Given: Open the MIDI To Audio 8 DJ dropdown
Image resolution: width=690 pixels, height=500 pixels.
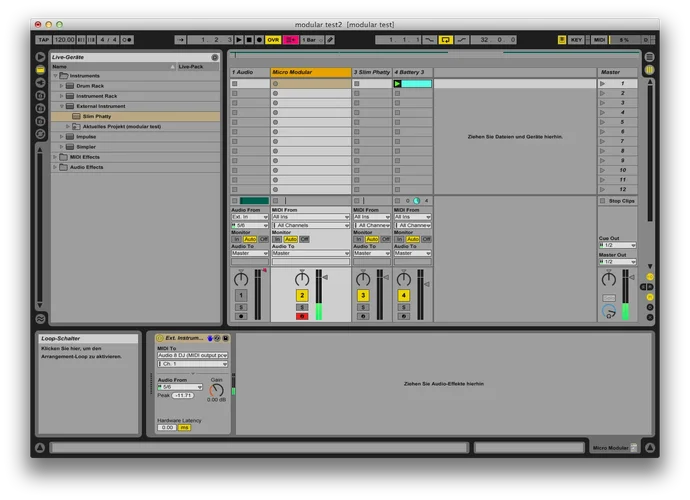Looking at the screenshot, I should (192, 355).
